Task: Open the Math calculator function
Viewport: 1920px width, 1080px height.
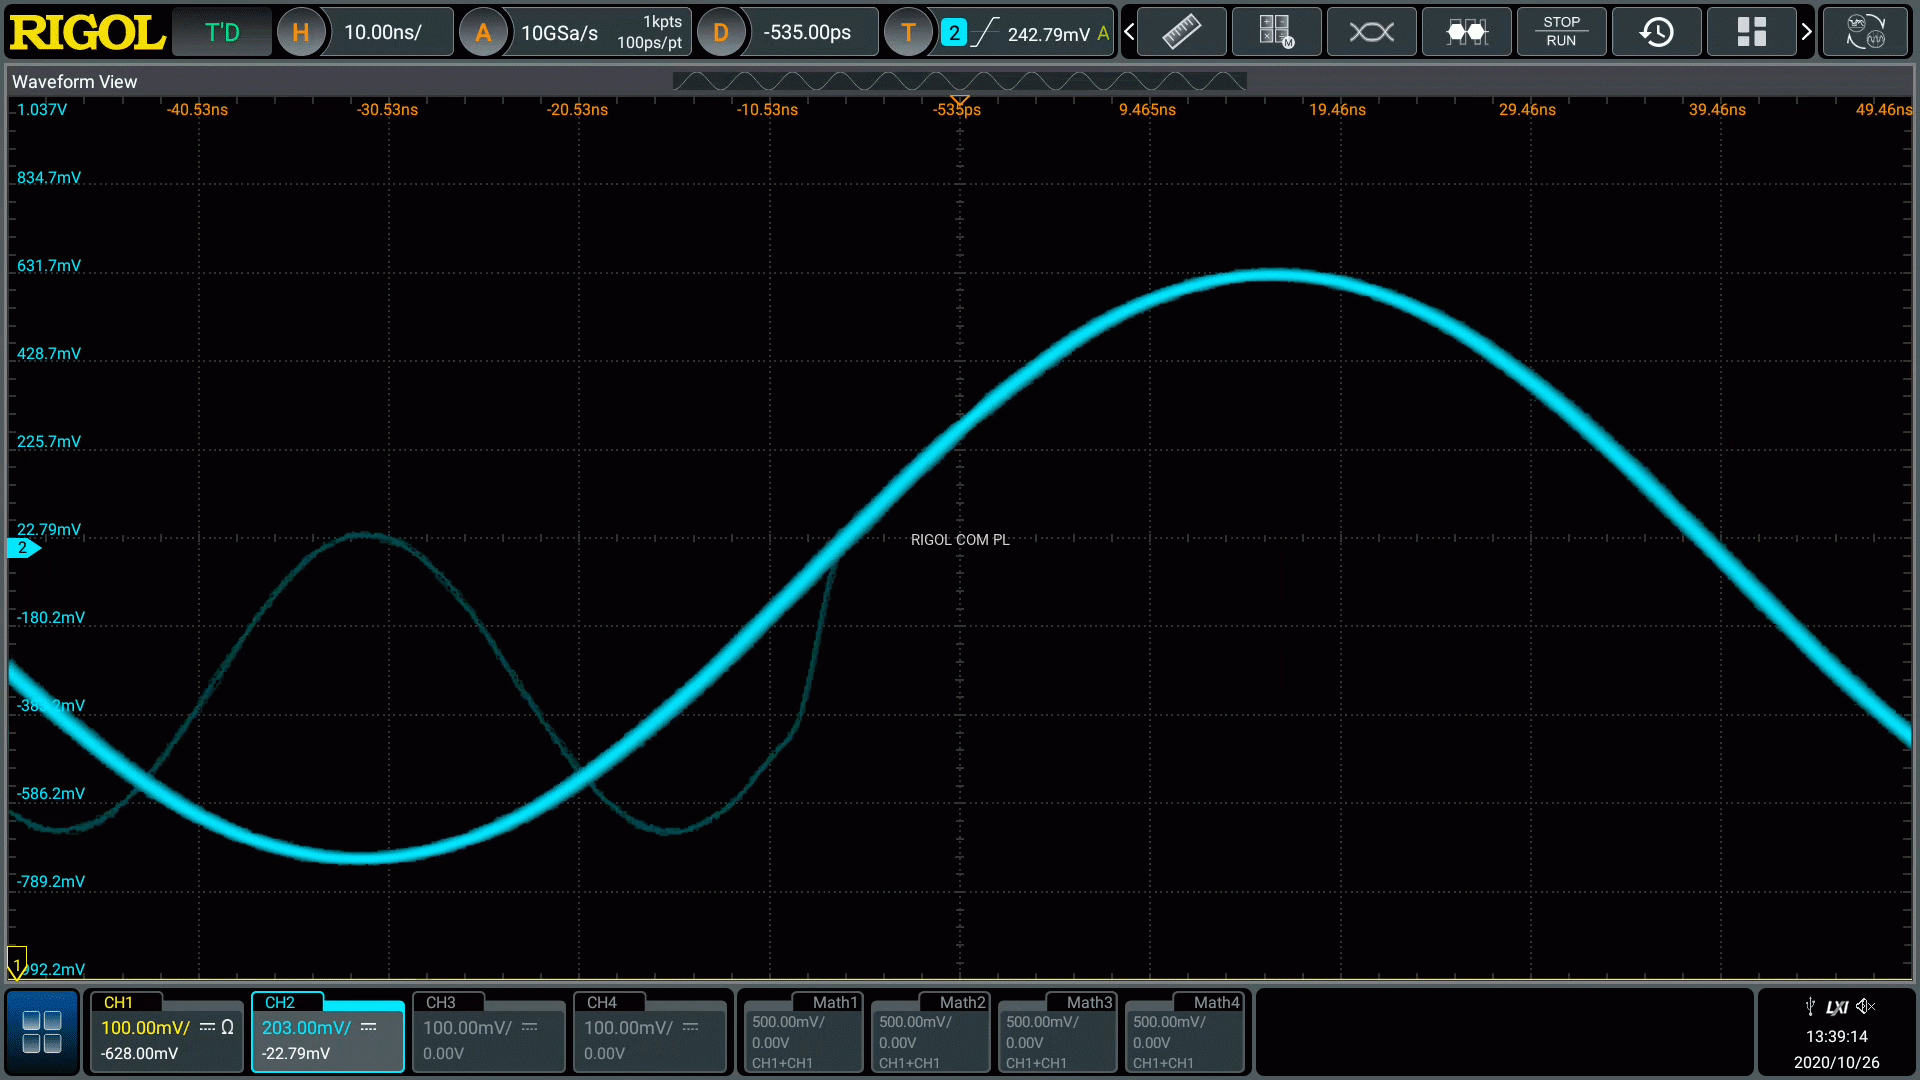Action: coord(1276,32)
